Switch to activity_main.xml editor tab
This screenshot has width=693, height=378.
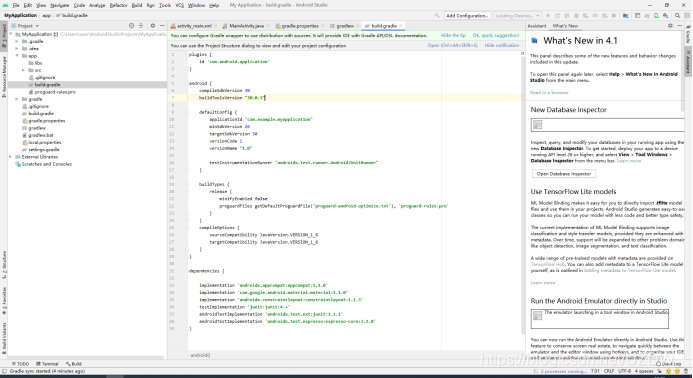click(x=194, y=26)
